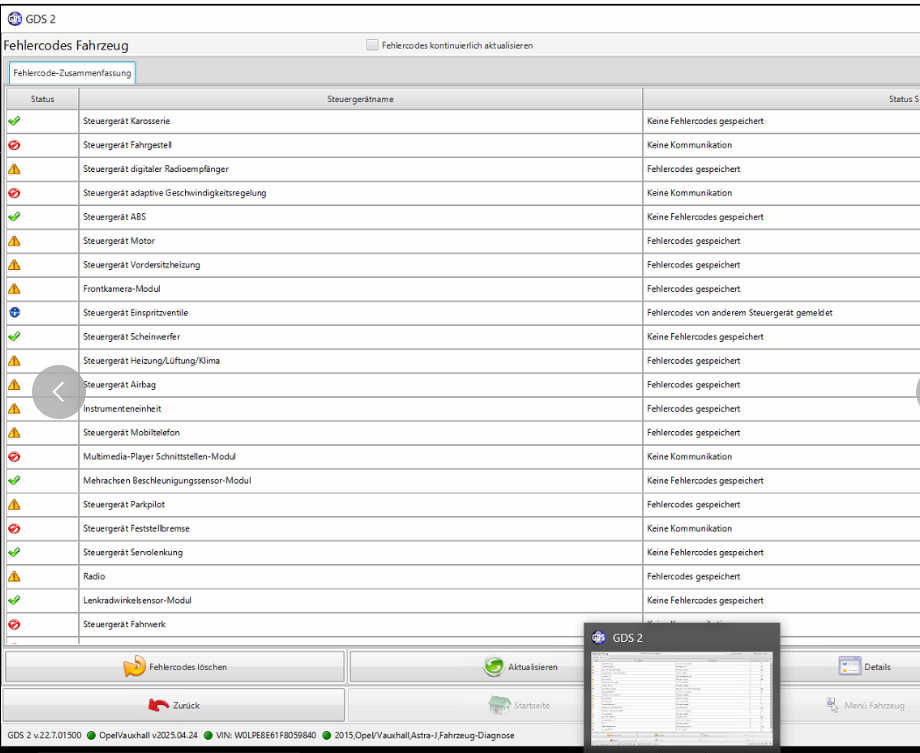The width and height of the screenshot is (920, 753).
Task: Click the blue status icon for Steuergerät Einspritzventile
Action: click(x=14, y=313)
